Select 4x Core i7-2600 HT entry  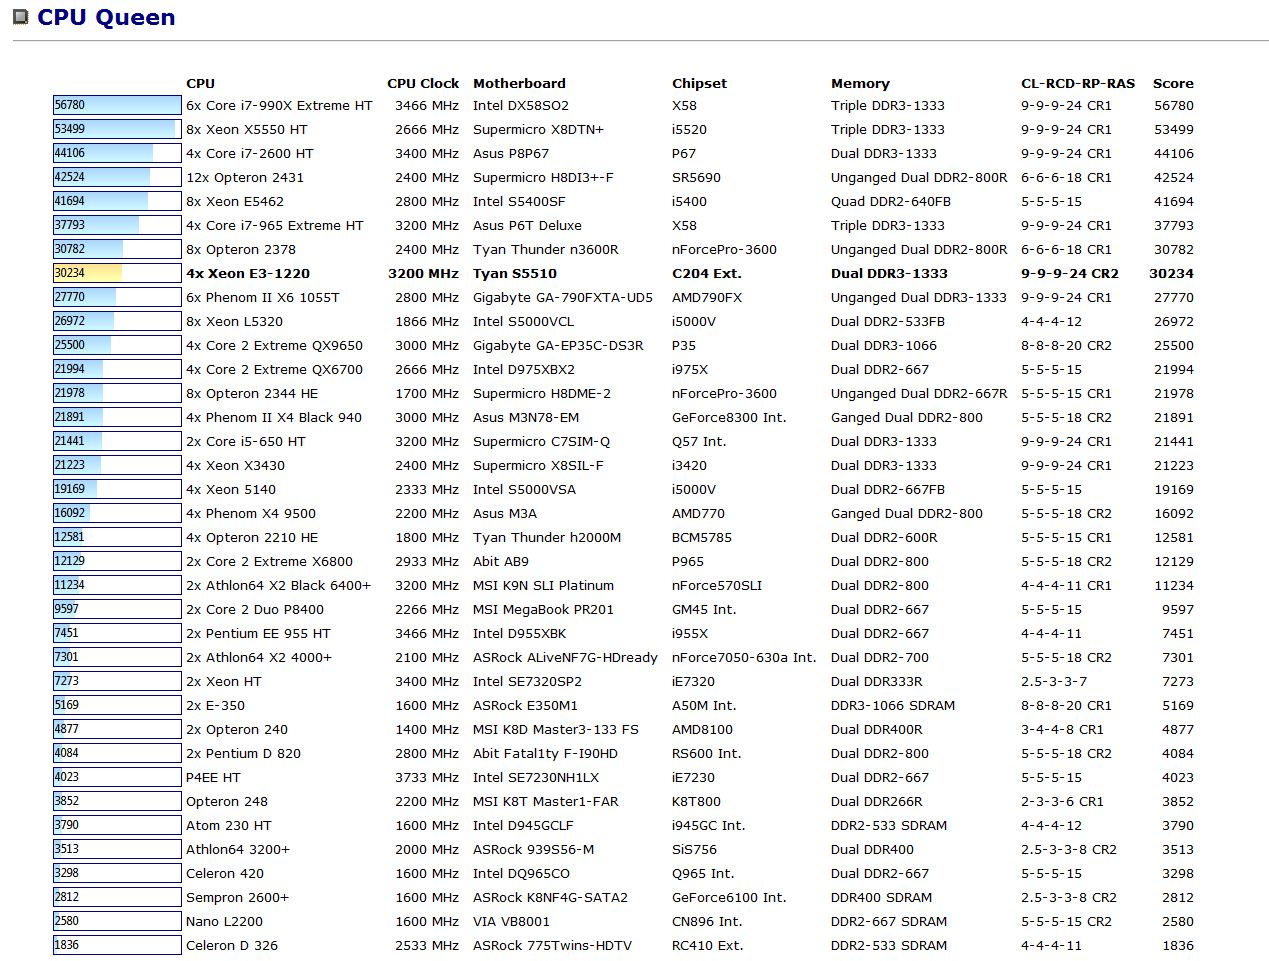pos(250,153)
